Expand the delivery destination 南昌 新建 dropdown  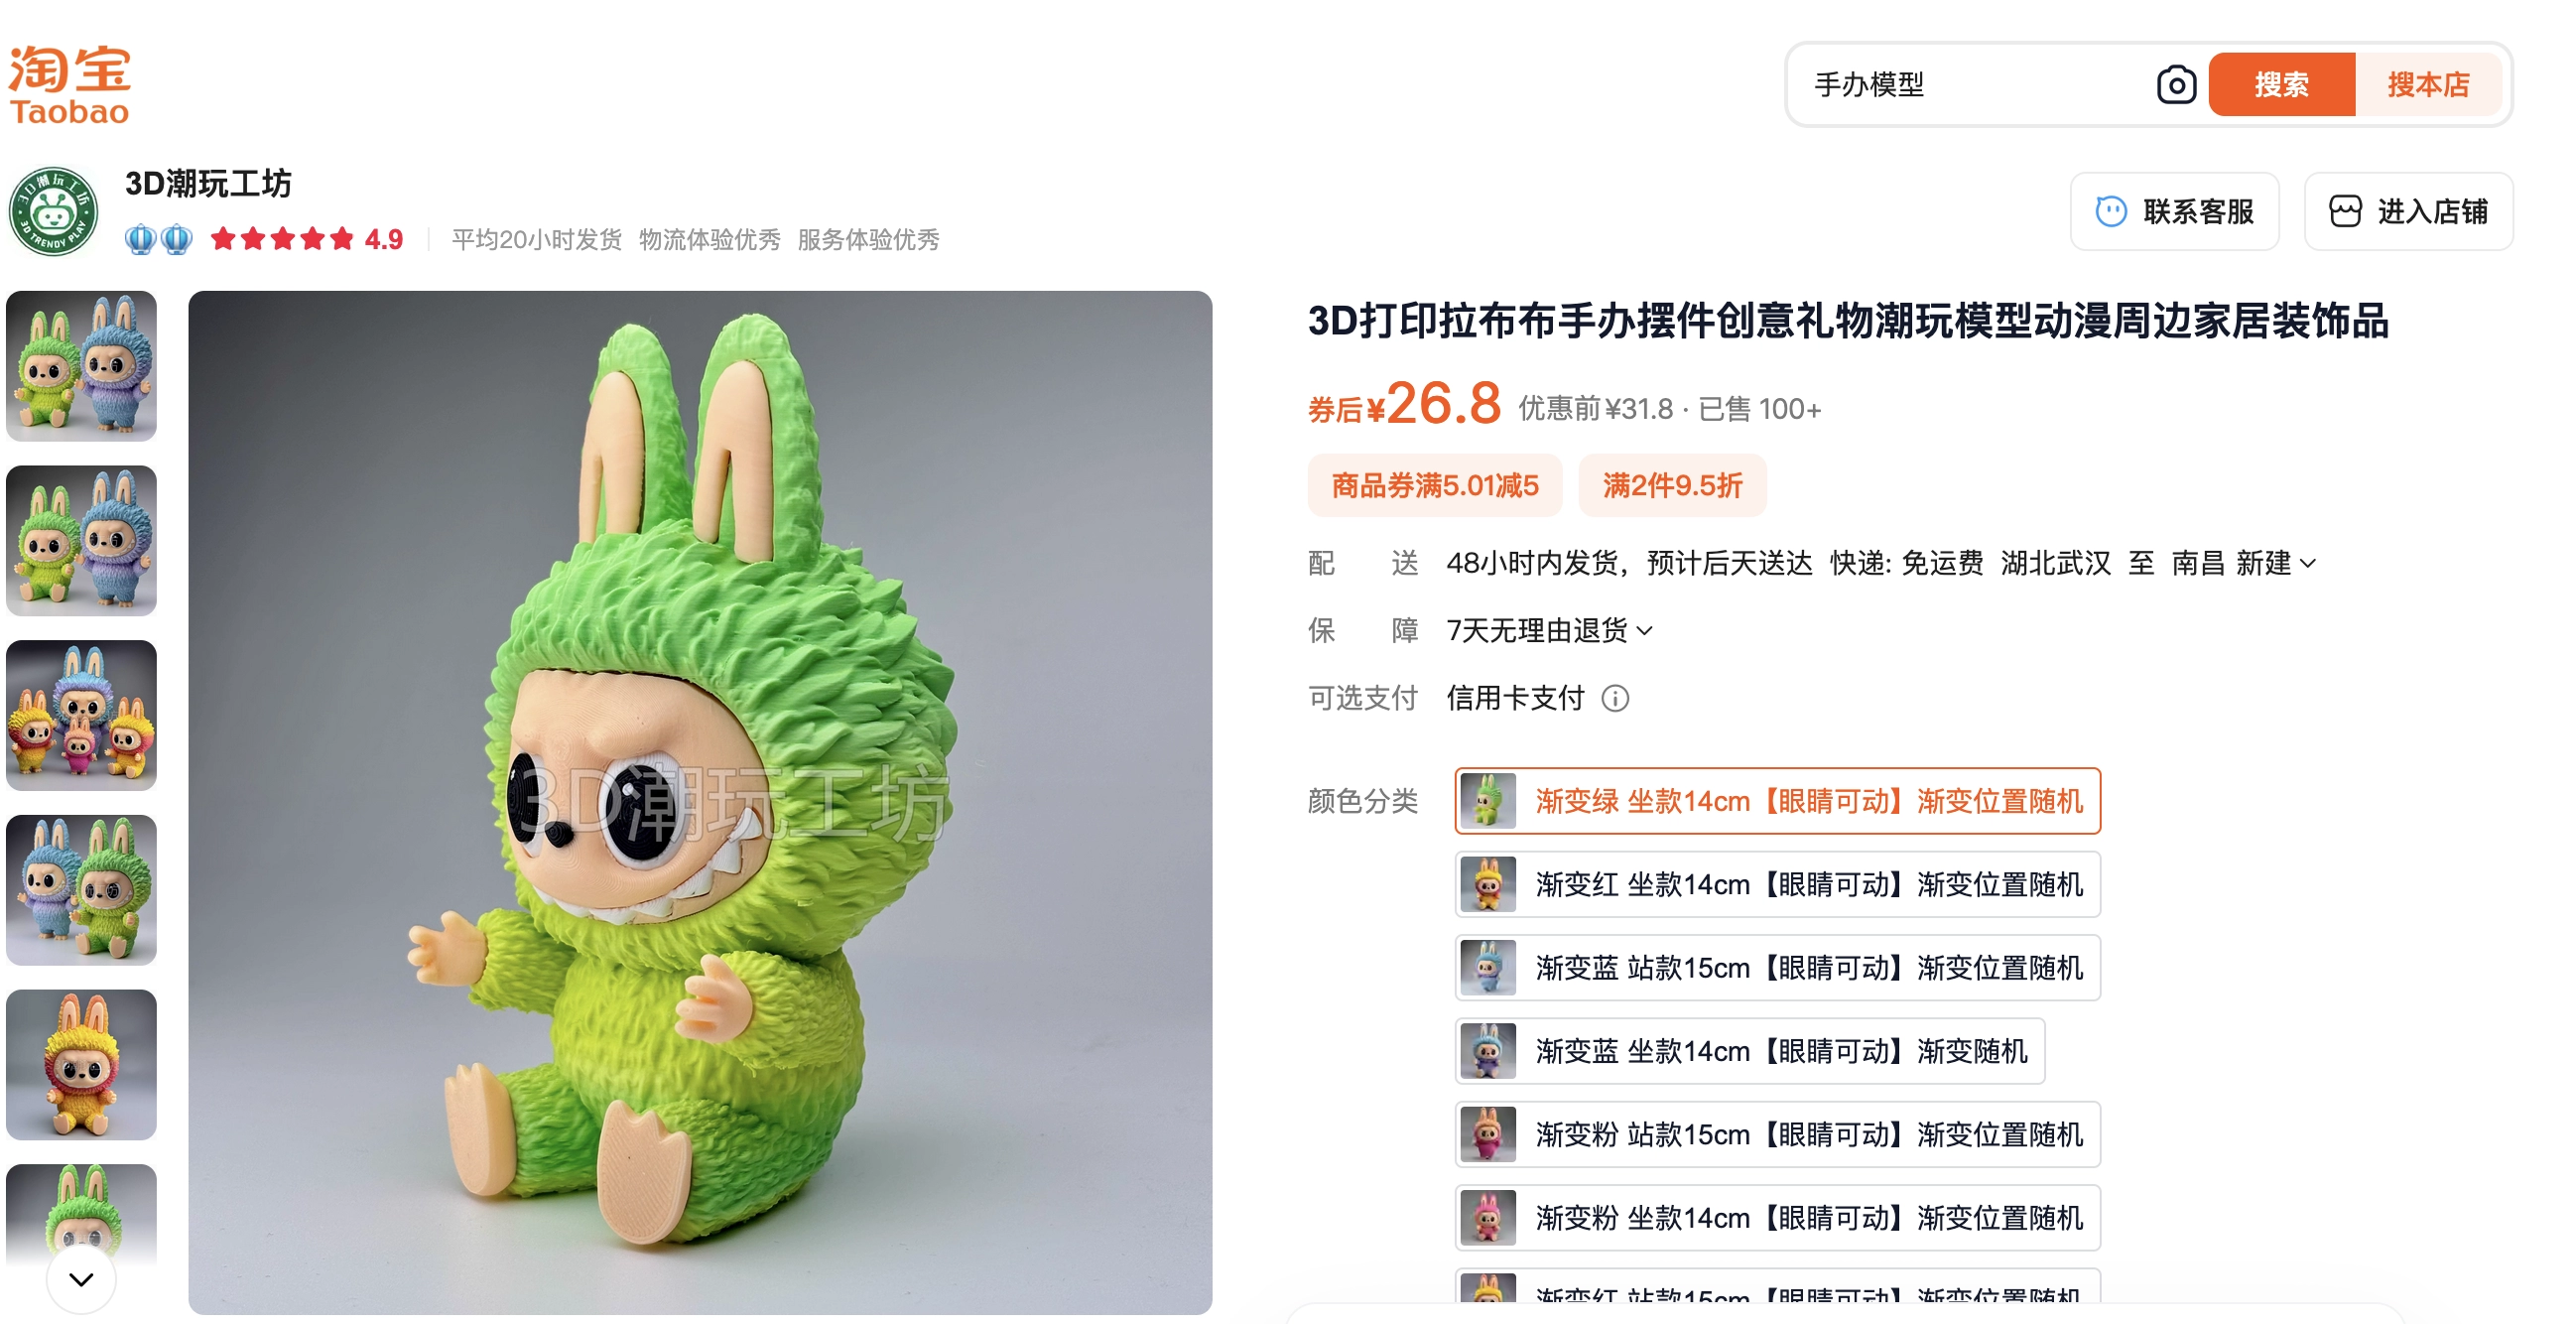(x=2243, y=563)
